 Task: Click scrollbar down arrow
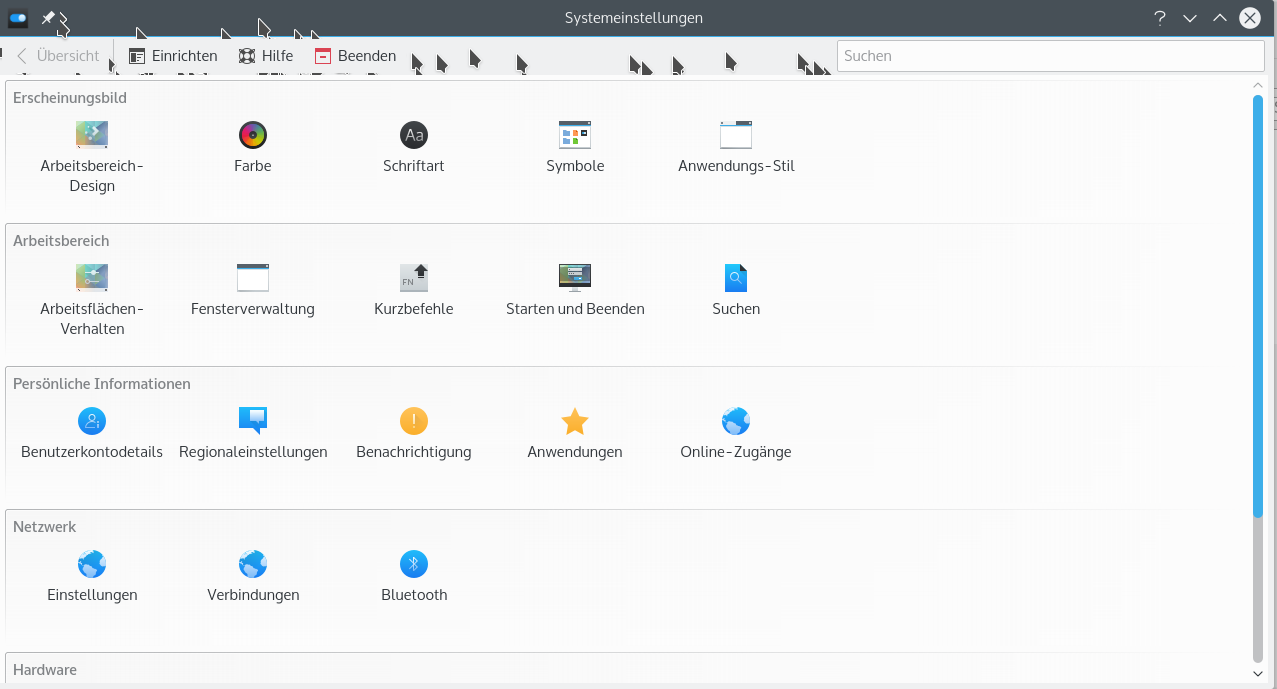point(1258,675)
